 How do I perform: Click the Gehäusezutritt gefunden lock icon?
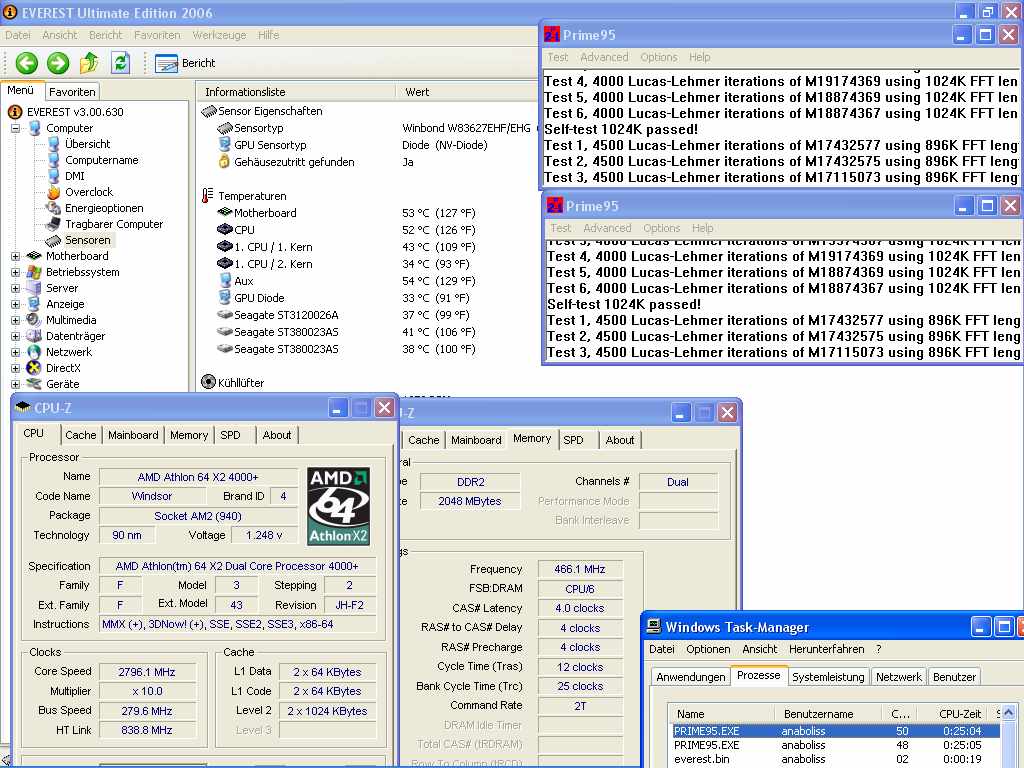click(x=224, y=161)
